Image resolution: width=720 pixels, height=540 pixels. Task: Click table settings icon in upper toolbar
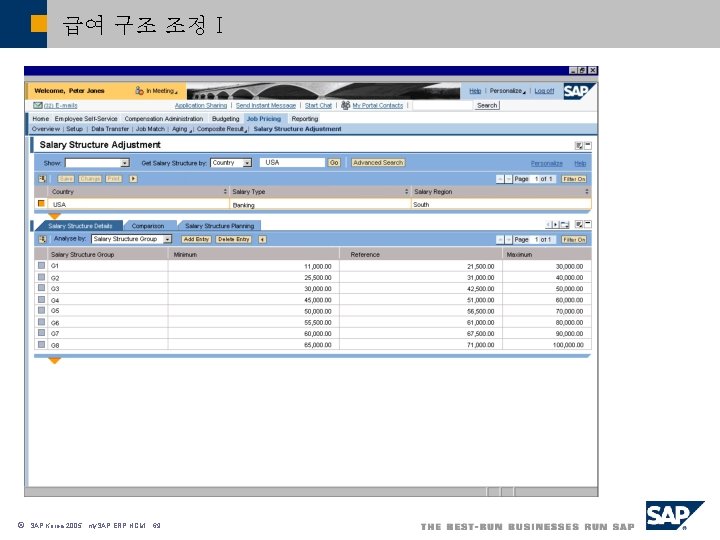42,179
